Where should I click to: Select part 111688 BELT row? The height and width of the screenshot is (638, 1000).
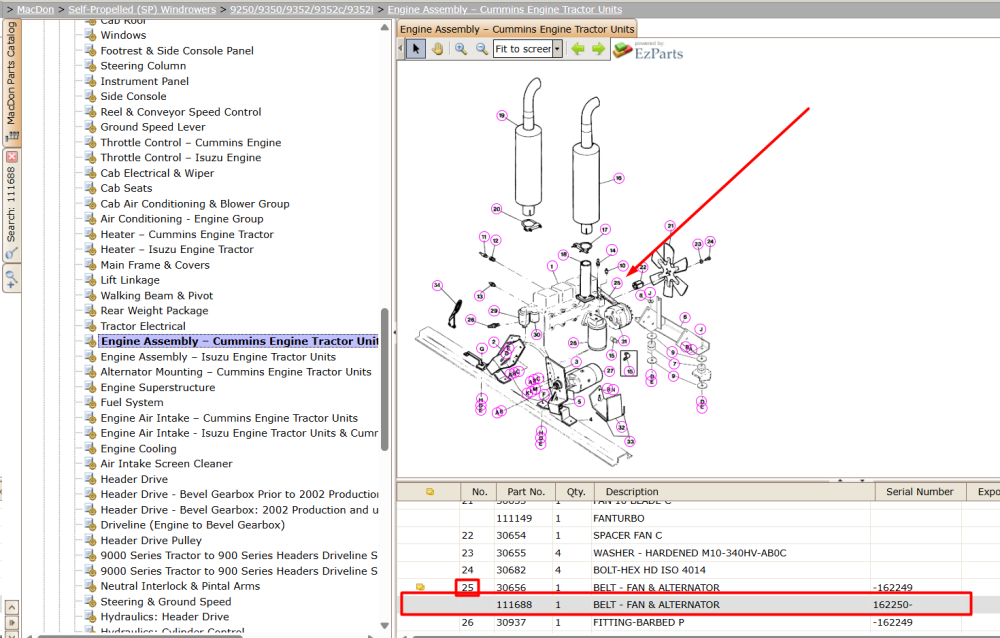[x=686, y=604]
